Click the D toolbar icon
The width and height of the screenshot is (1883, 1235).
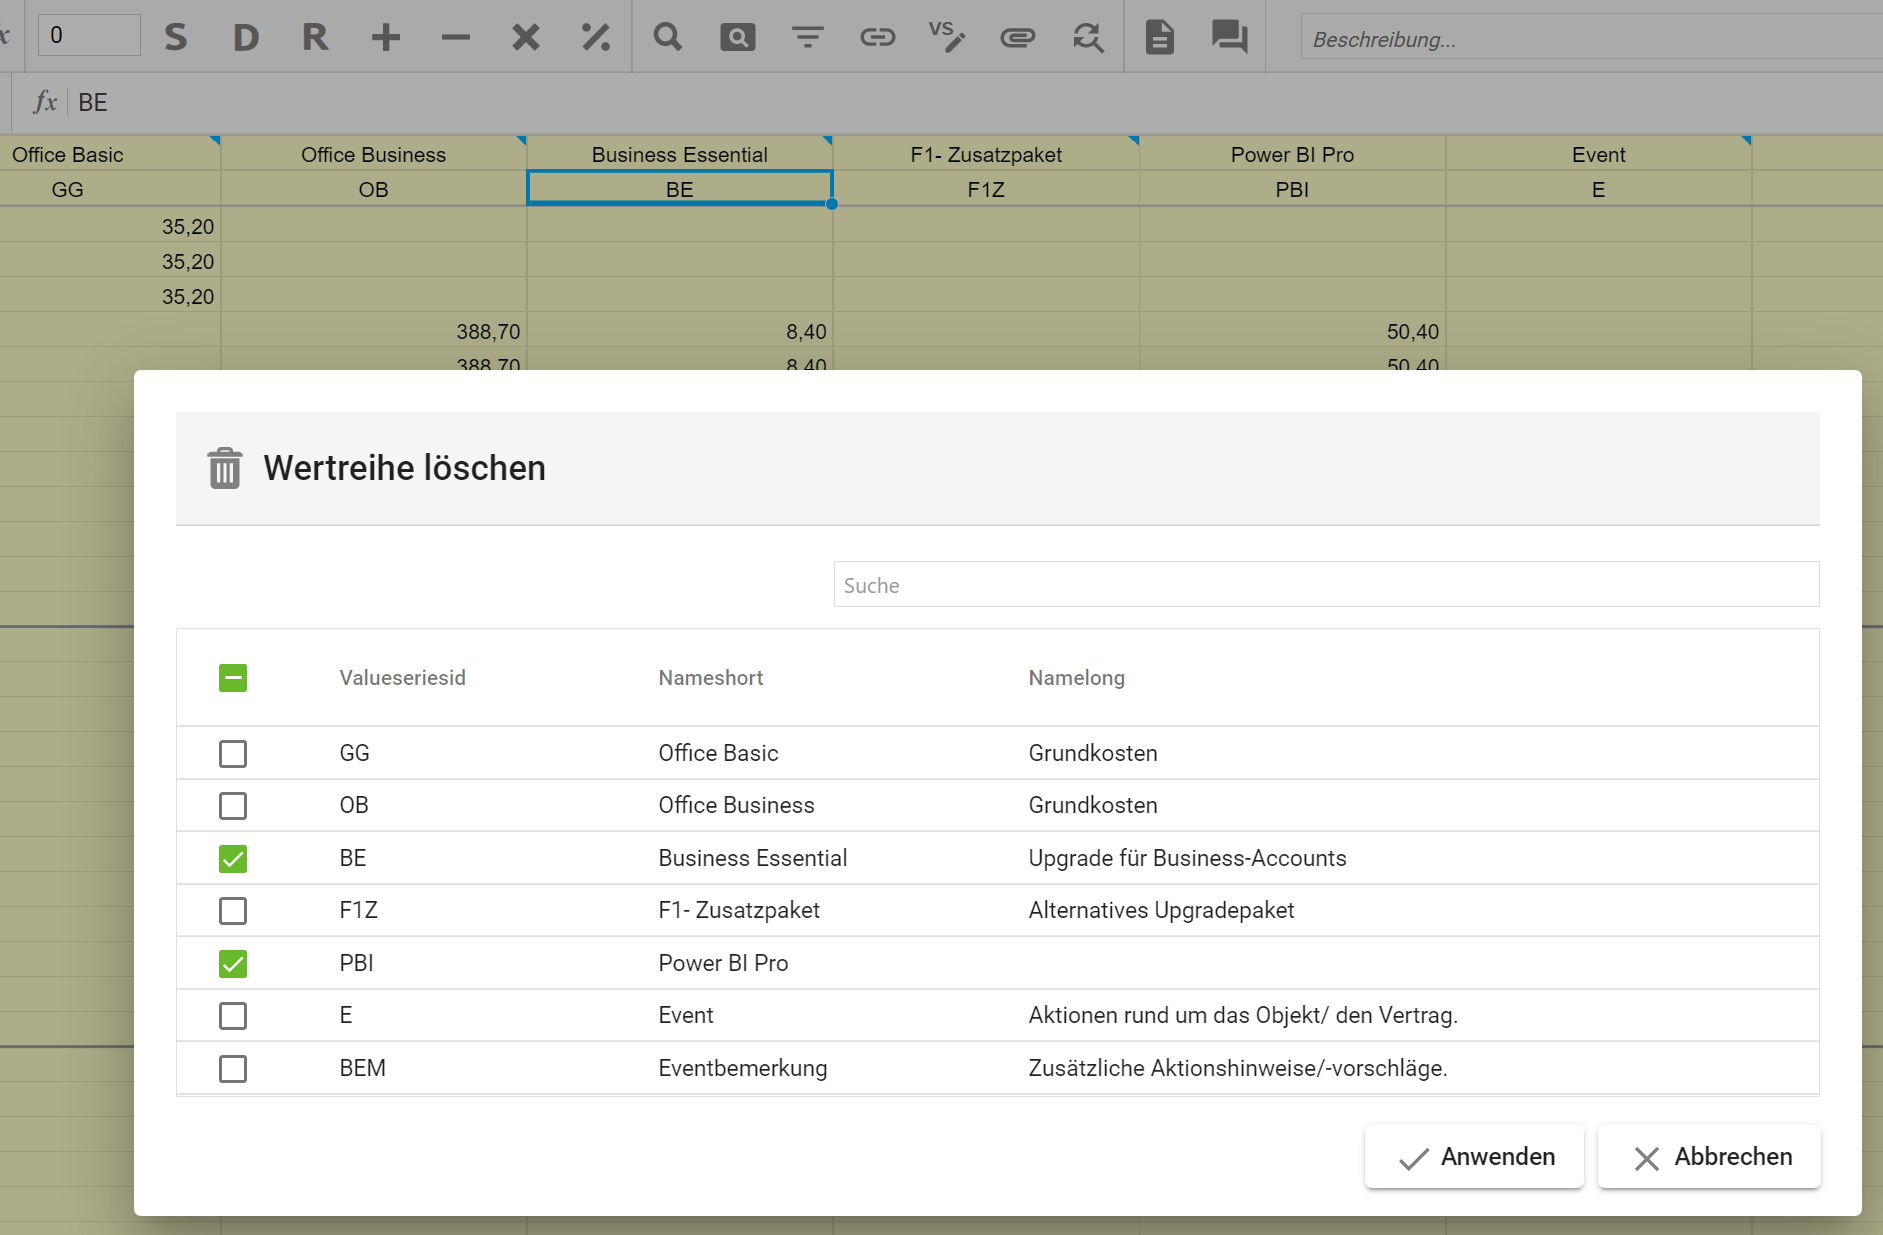point(246,38)
